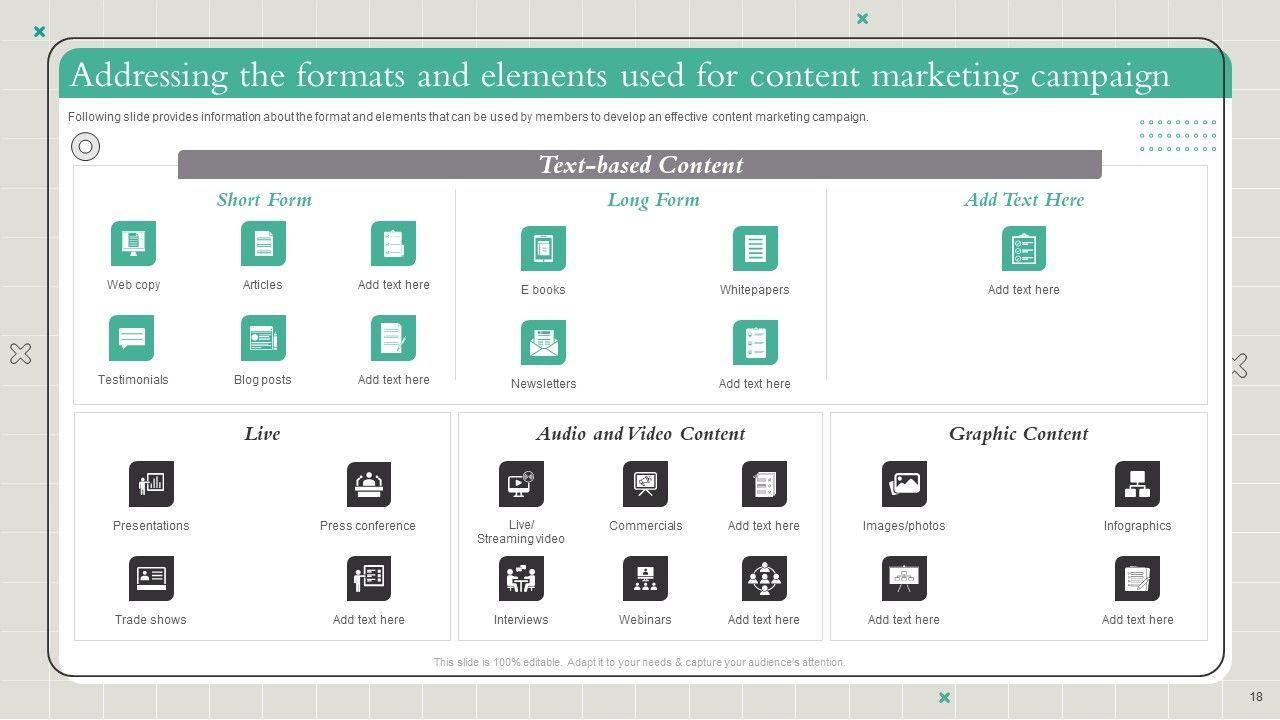Click the Newsletters envelope icon

(543, 343)
